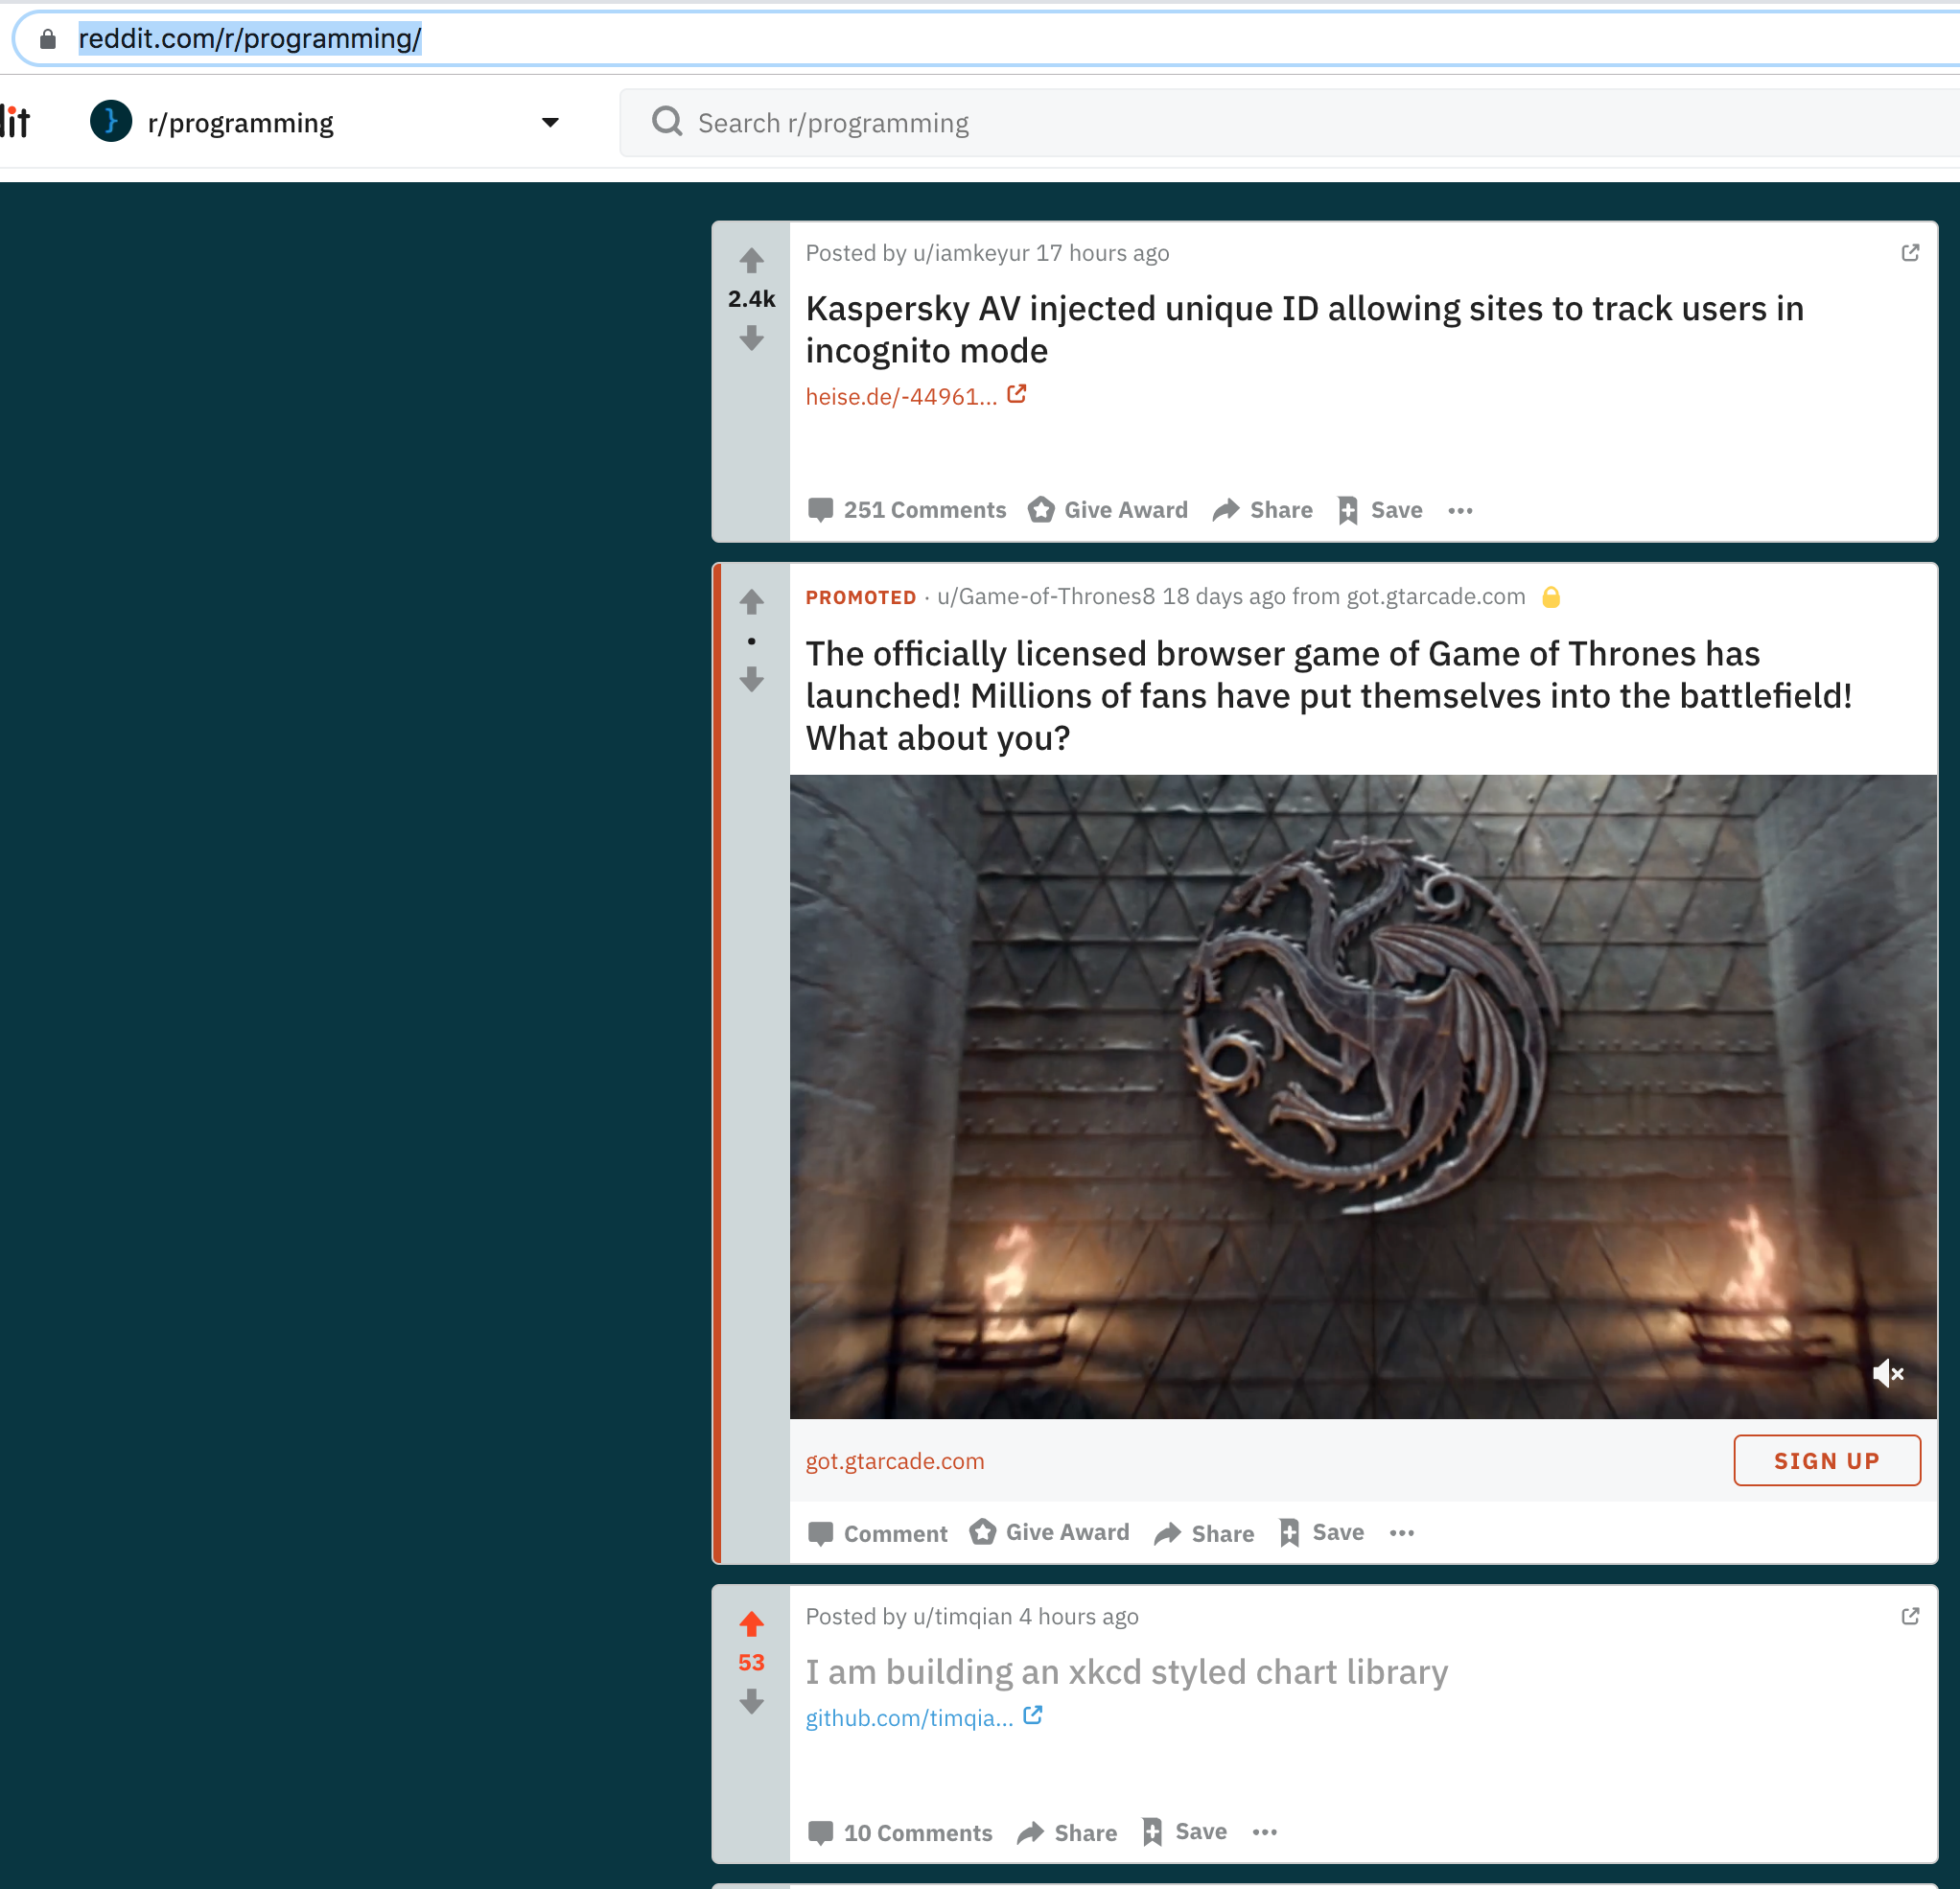Viewport: 1960px width, 1889px height.
Task: Click the Game of Thrones video thumbnail
Action: click(1362, 1096)
